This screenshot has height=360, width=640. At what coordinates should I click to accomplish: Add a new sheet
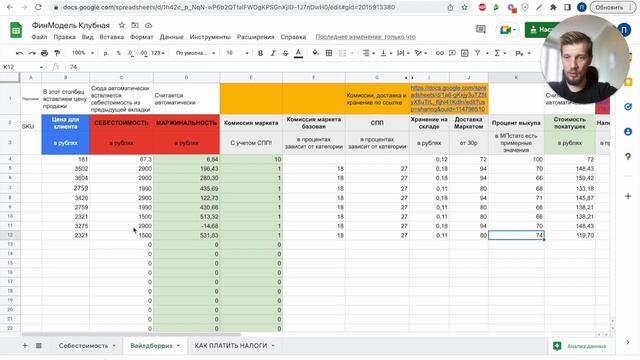(24, 346)
